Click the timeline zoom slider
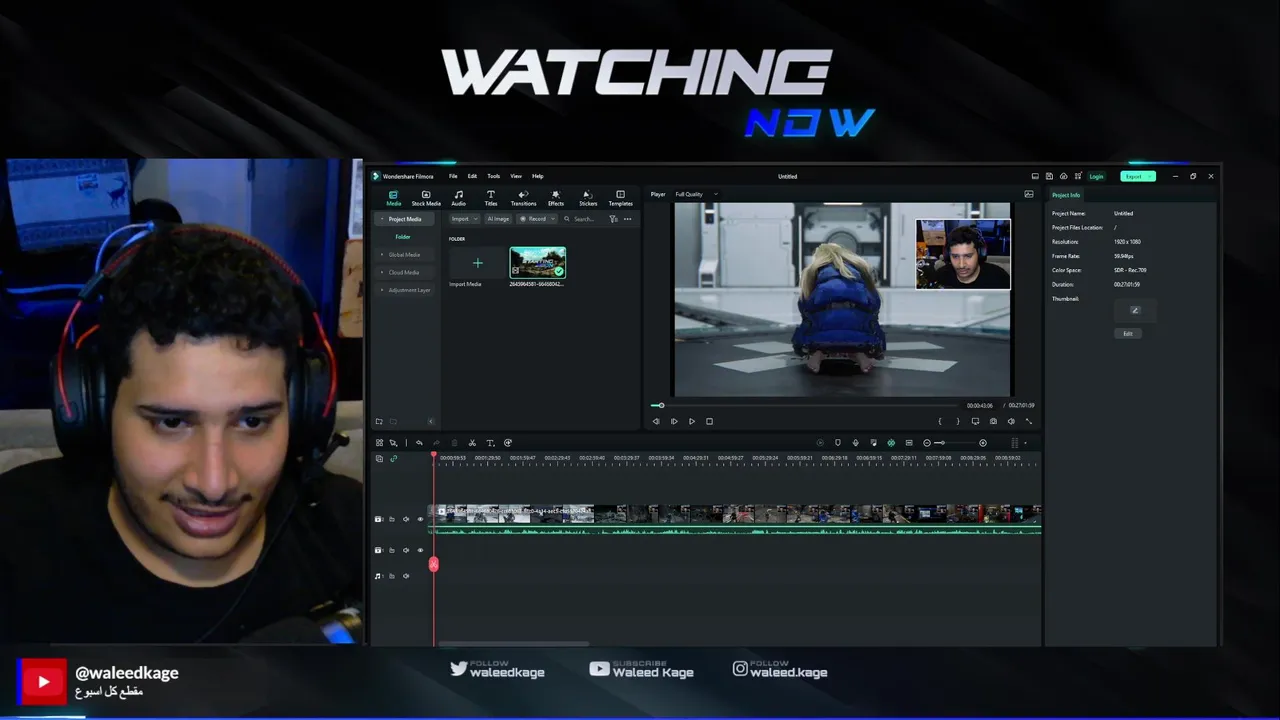The width and height of the screenshot is (1280, 720). tap(954, 443)
